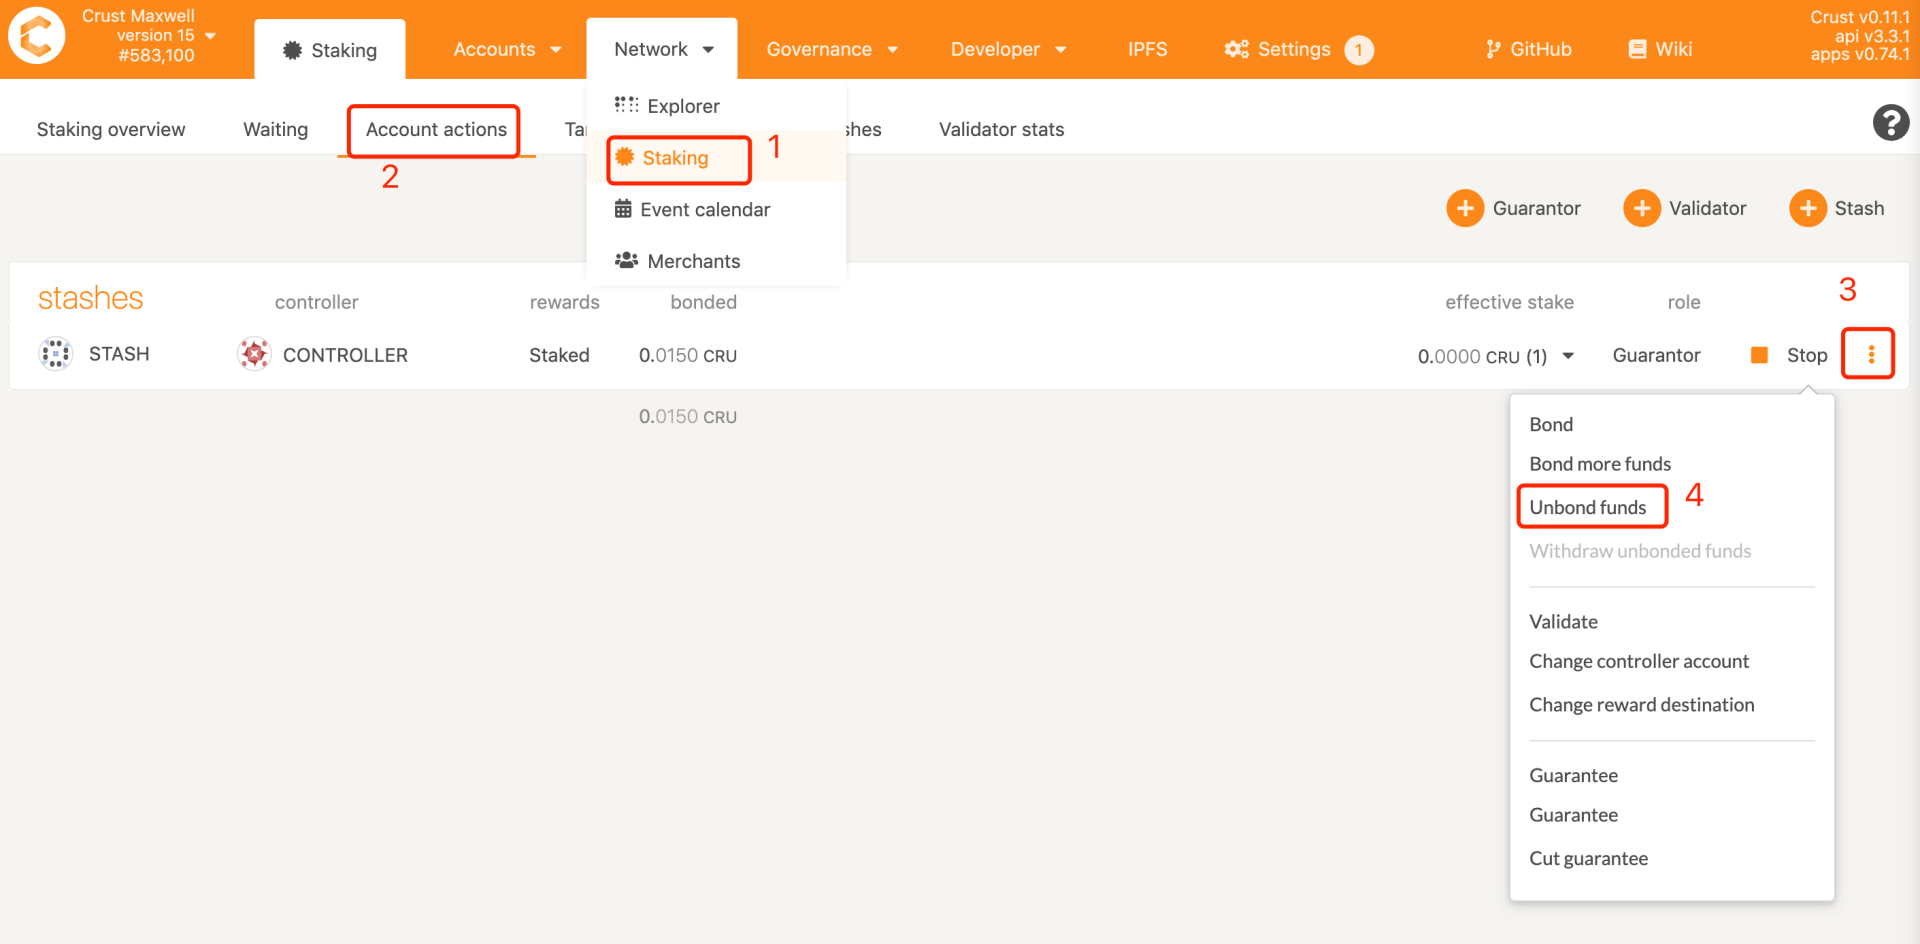Click Withdraw unbonded funds option
Viewport: 1920px width, 944px height.
[x=1640, y=551]
